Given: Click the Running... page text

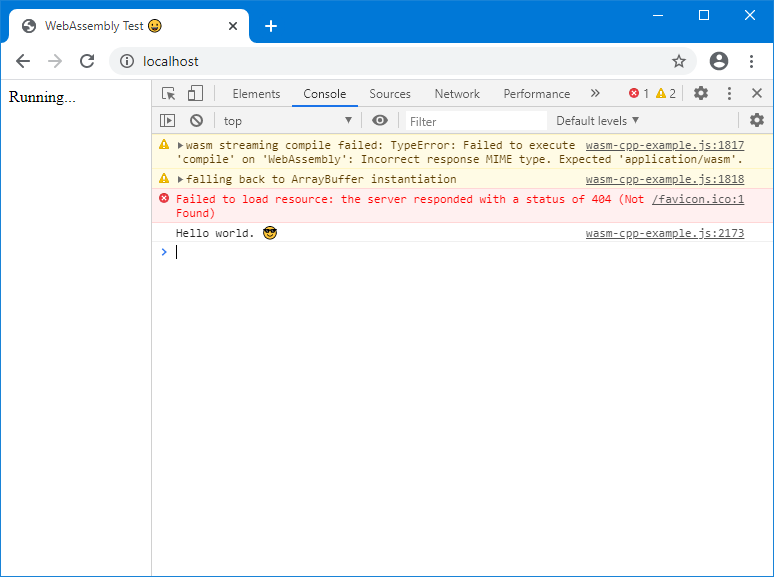Looking at the screenshot, I should pyautogui.click(x=42, y=97).
